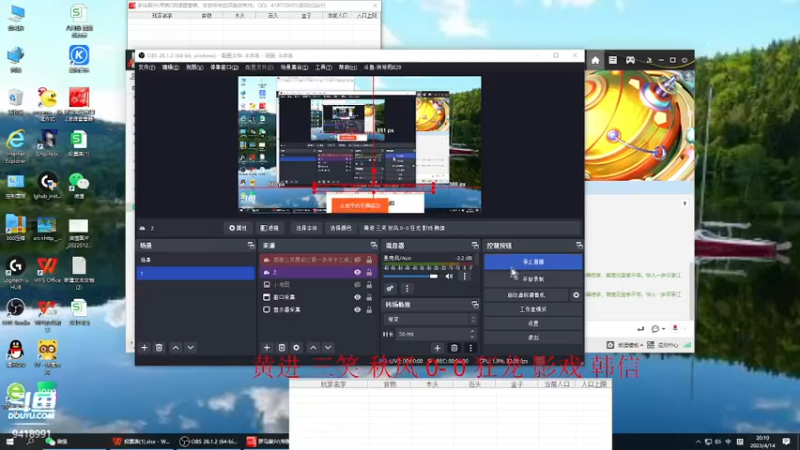Move the selected scene down
This screenshot has width=800, height=450.
(190, 348)
